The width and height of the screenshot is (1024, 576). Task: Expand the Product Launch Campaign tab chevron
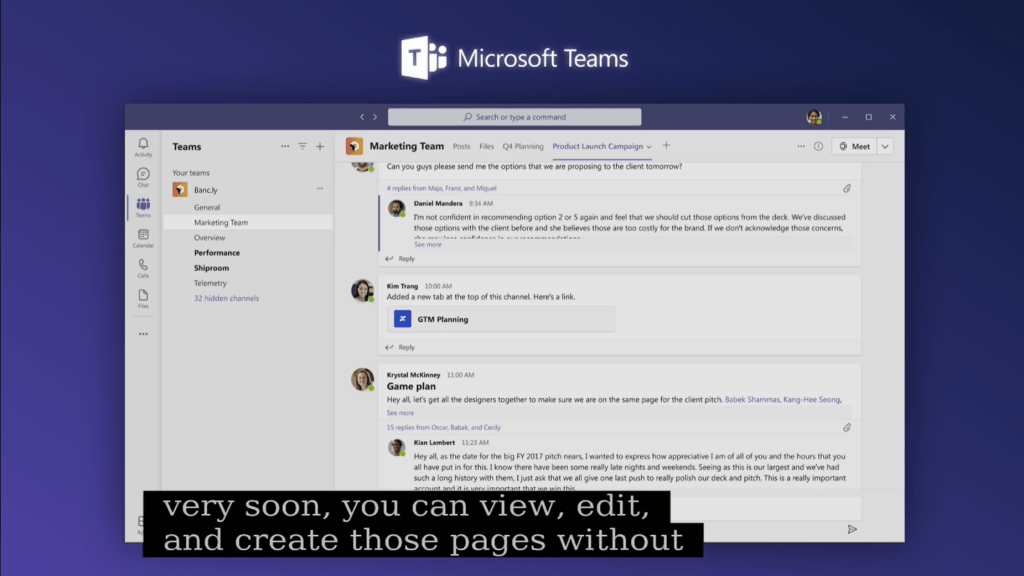(x=649, y=147)
